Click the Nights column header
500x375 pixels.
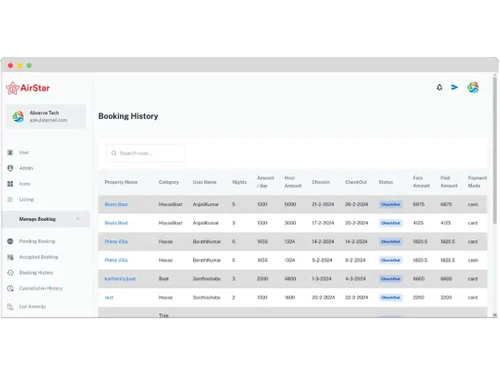point(239,182)
